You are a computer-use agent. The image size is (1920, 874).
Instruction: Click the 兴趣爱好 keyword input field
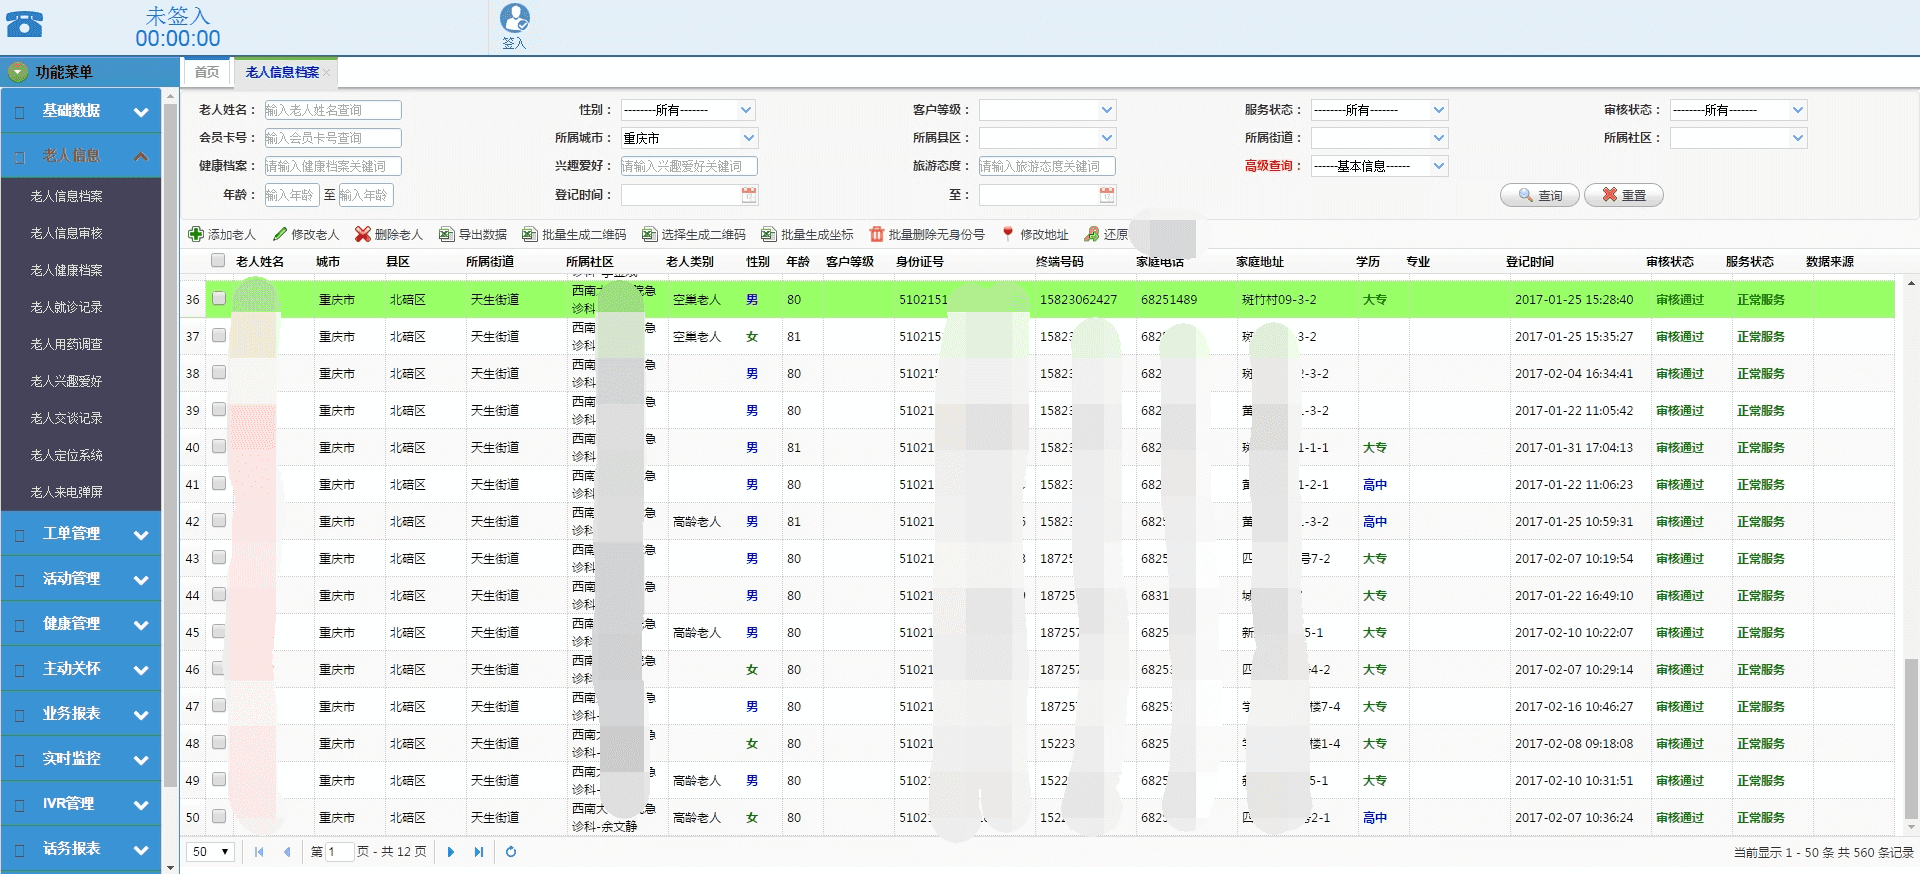tap(689, 166)
